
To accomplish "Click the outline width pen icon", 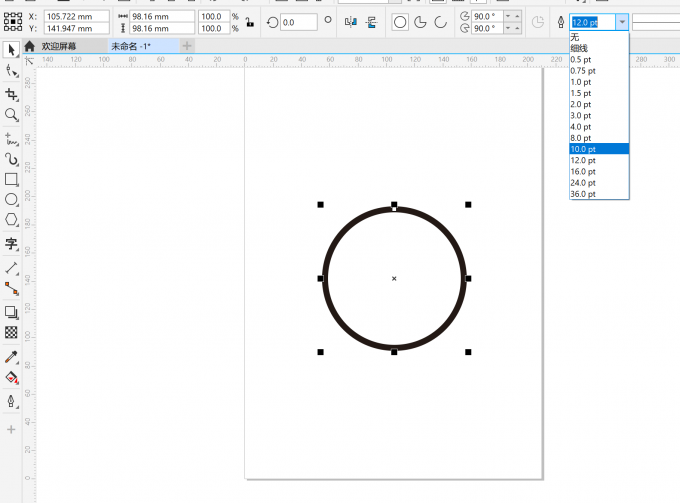I will [561, 22].
